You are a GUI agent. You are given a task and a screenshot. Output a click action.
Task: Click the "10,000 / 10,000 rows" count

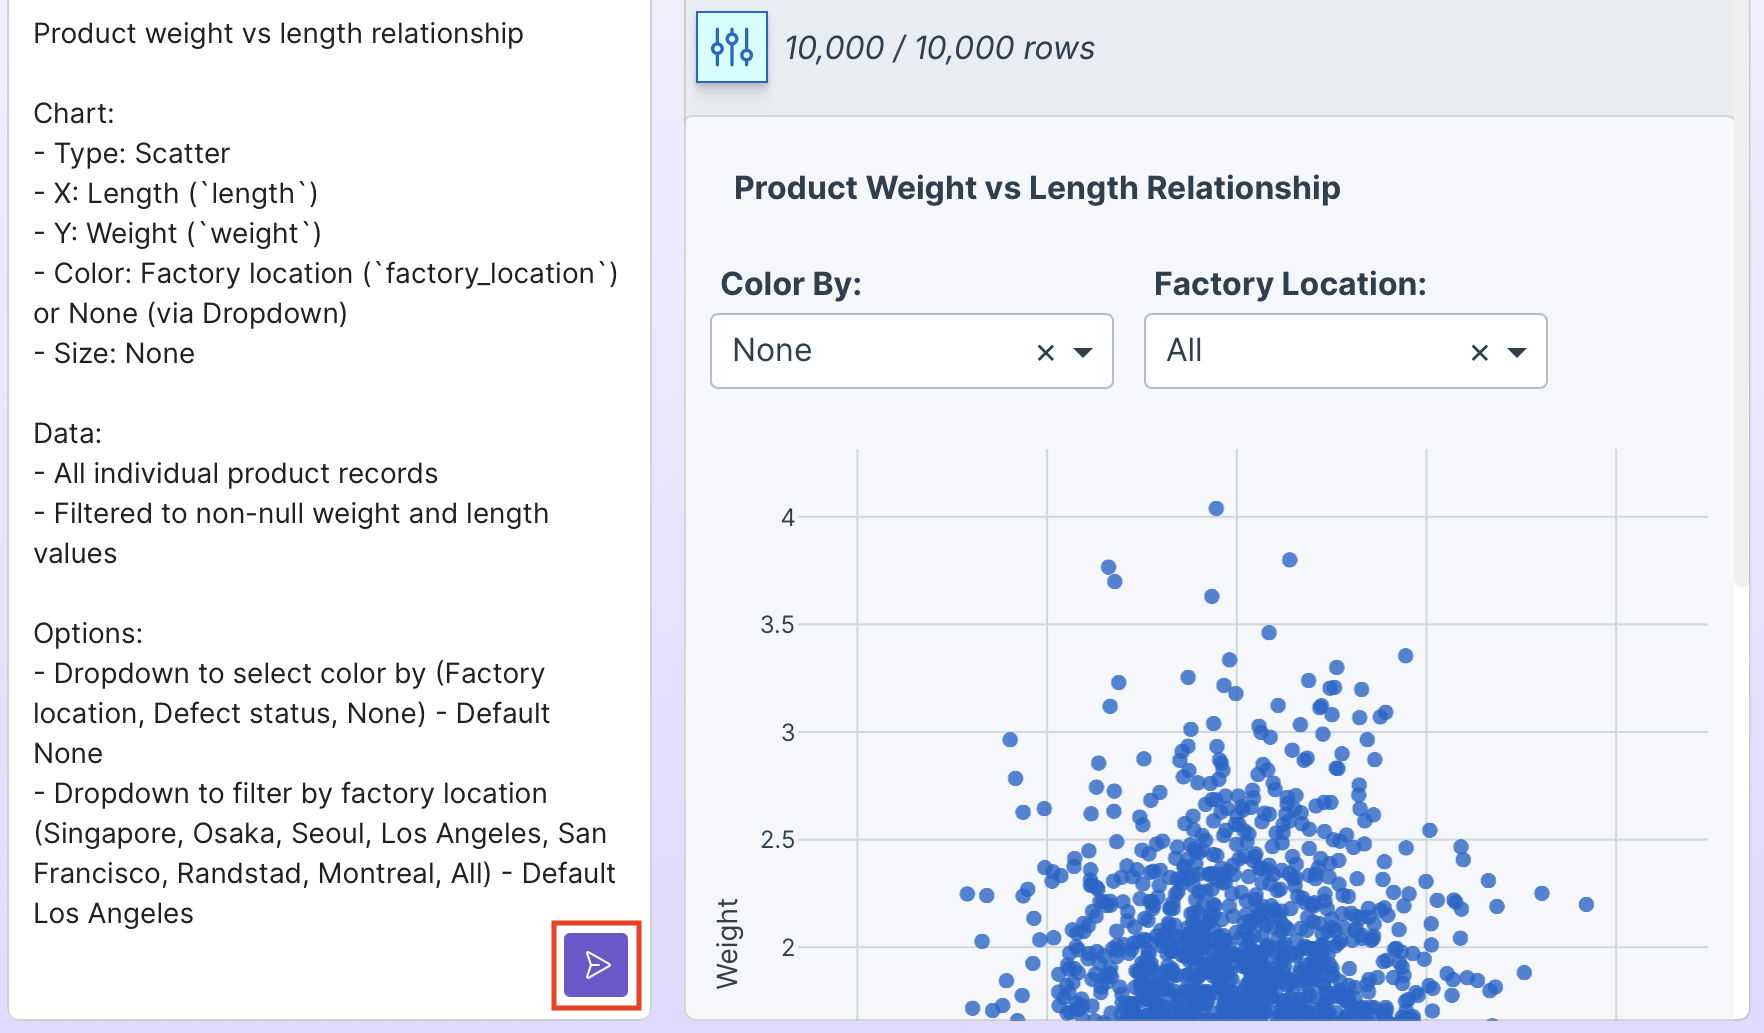pyautogui.click(x=939, y=48)
